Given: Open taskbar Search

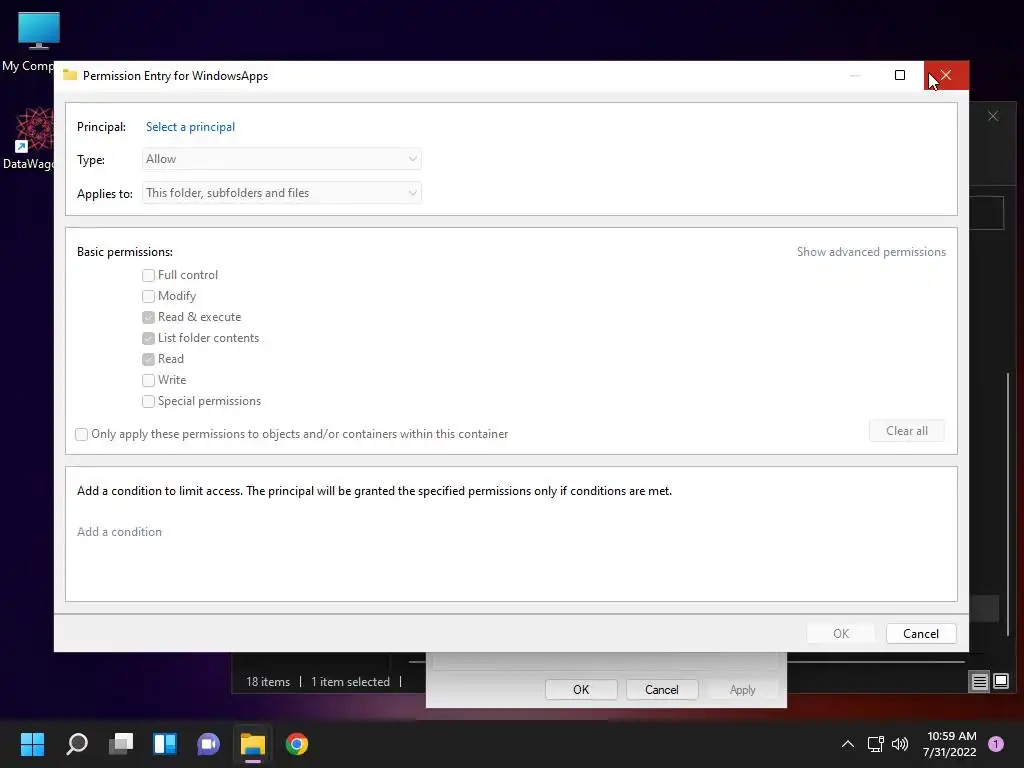Looking at the screenshot, I should 77,744.
